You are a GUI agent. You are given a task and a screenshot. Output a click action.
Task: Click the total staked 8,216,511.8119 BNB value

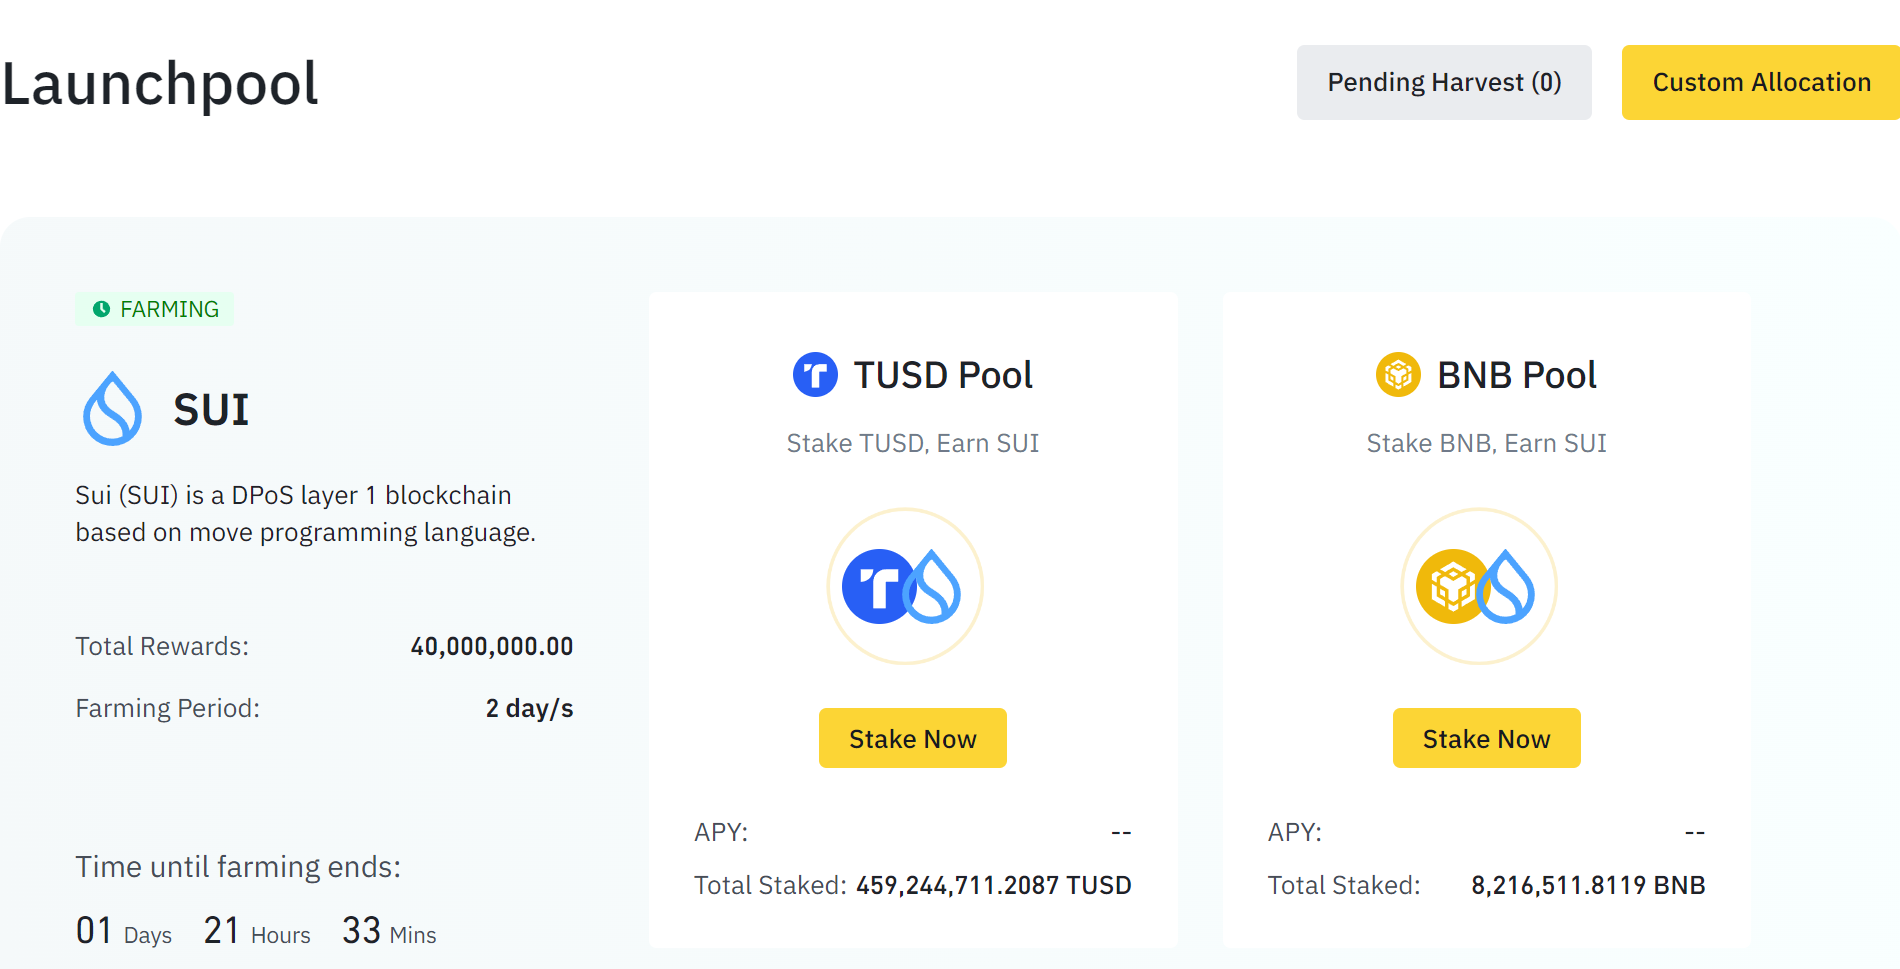(x=1588, y=885)
